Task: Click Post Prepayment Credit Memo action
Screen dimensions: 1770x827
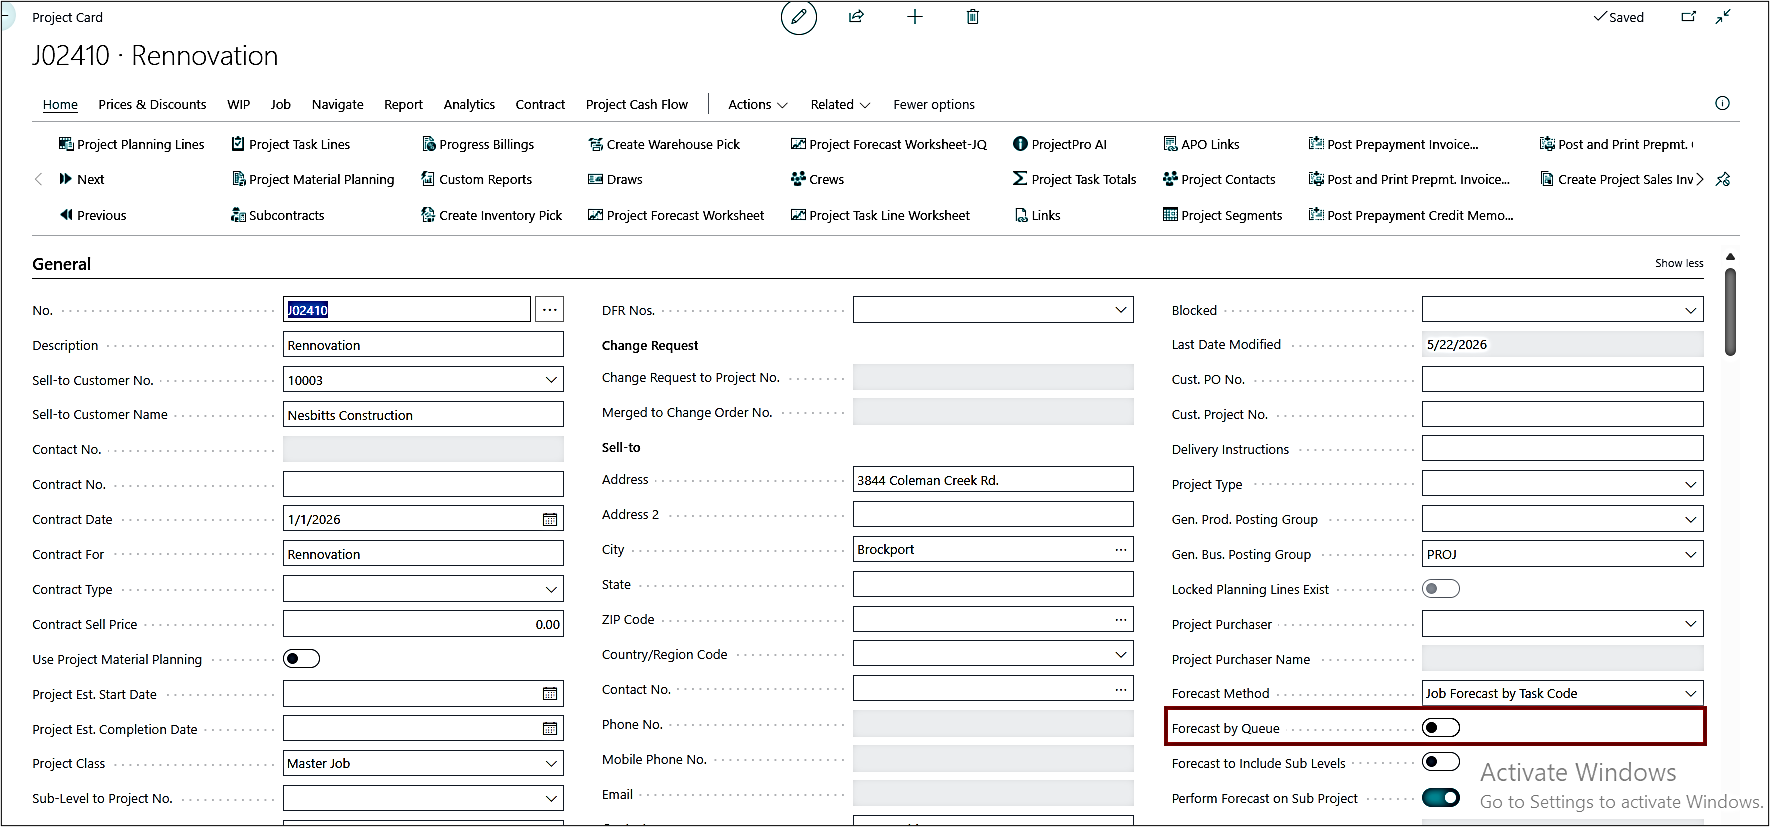Action: point(1411,215)
